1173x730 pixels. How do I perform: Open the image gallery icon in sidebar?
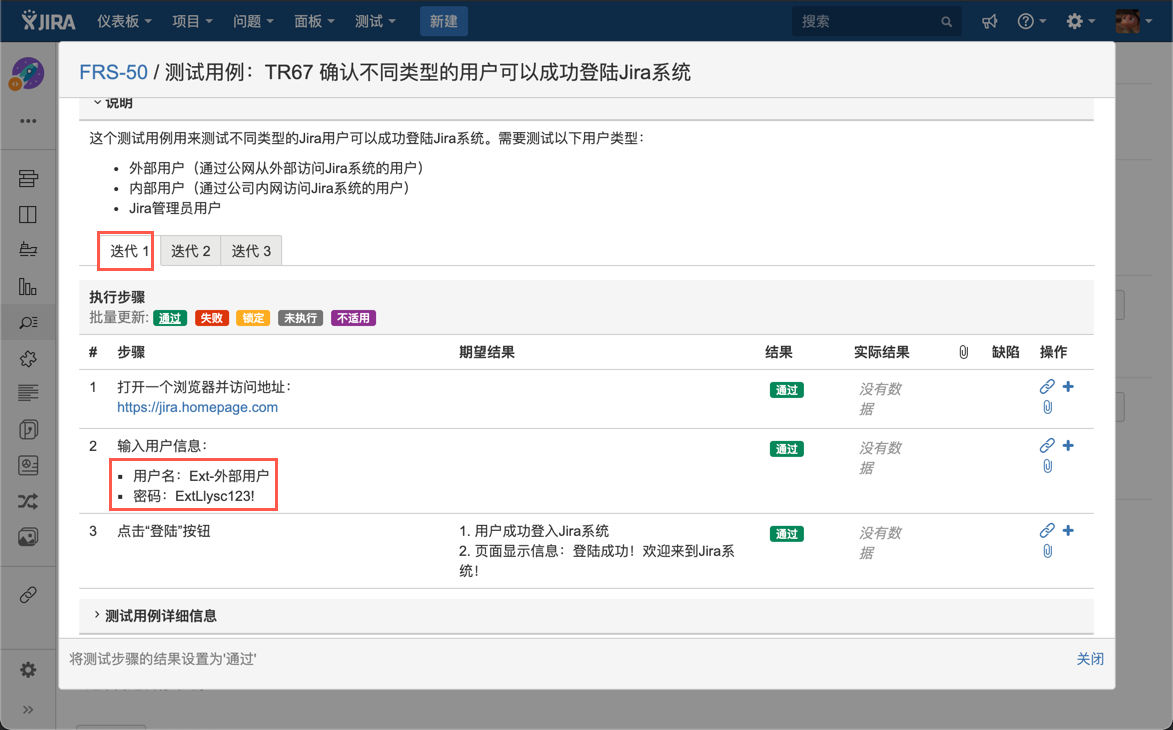point(28,537)
